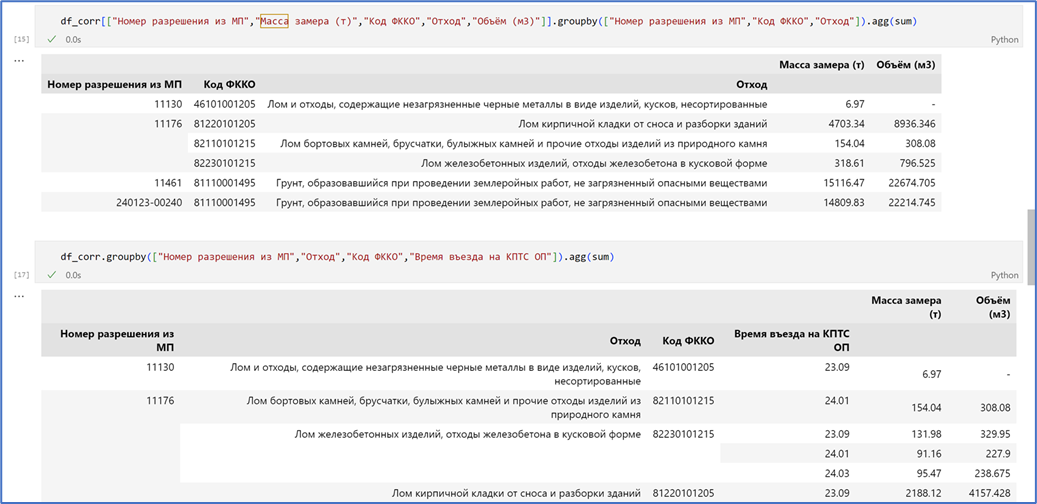
Task: Click the execution count [17] label
Action: [21, 275]
